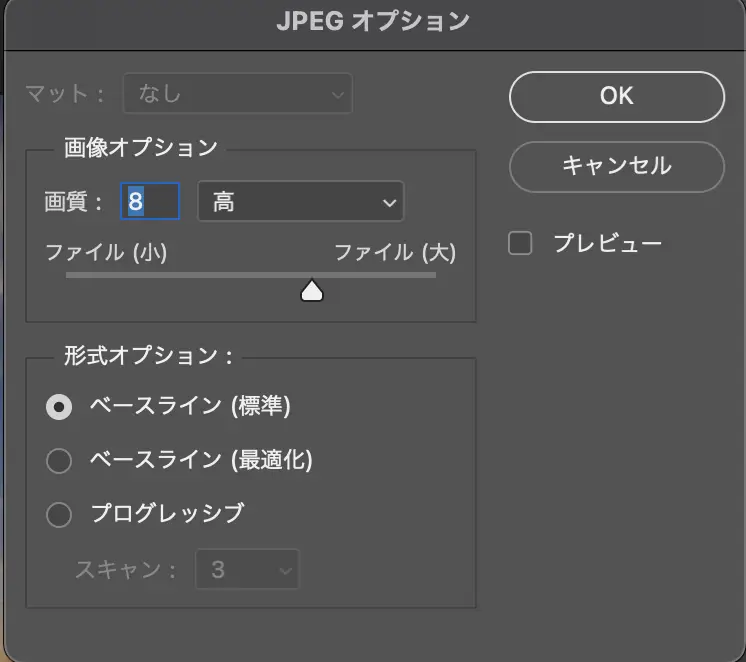Click the 形式オプション group heading
The width and height of the screenshot is (746, 662).
click(147, 355)
